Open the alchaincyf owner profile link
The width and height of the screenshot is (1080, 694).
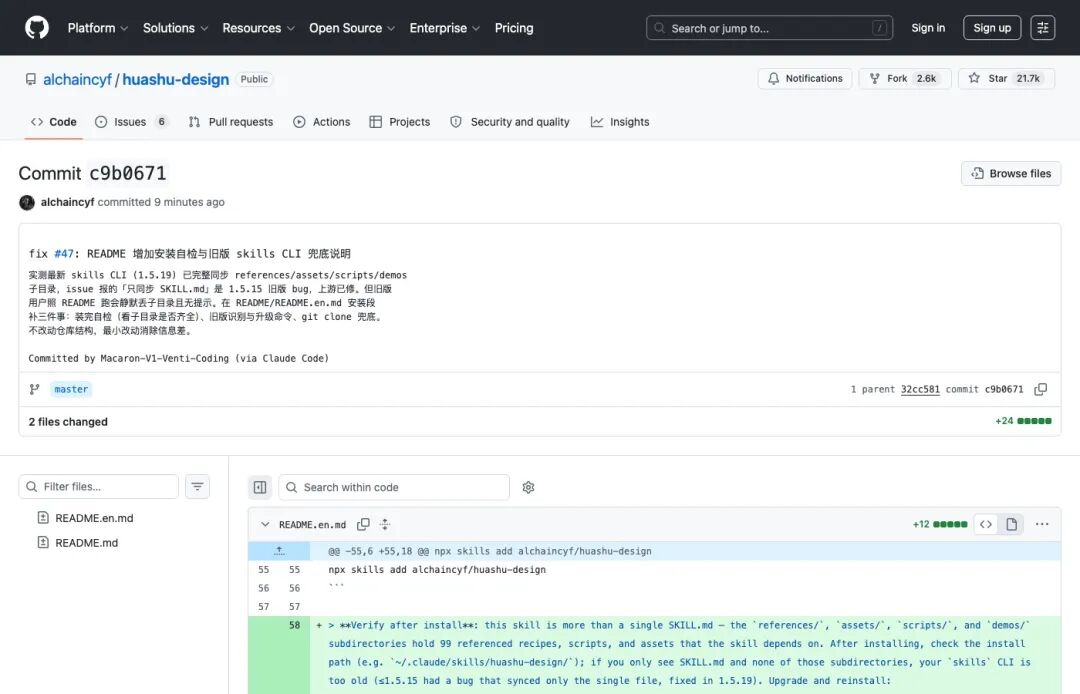click(77, 79)
